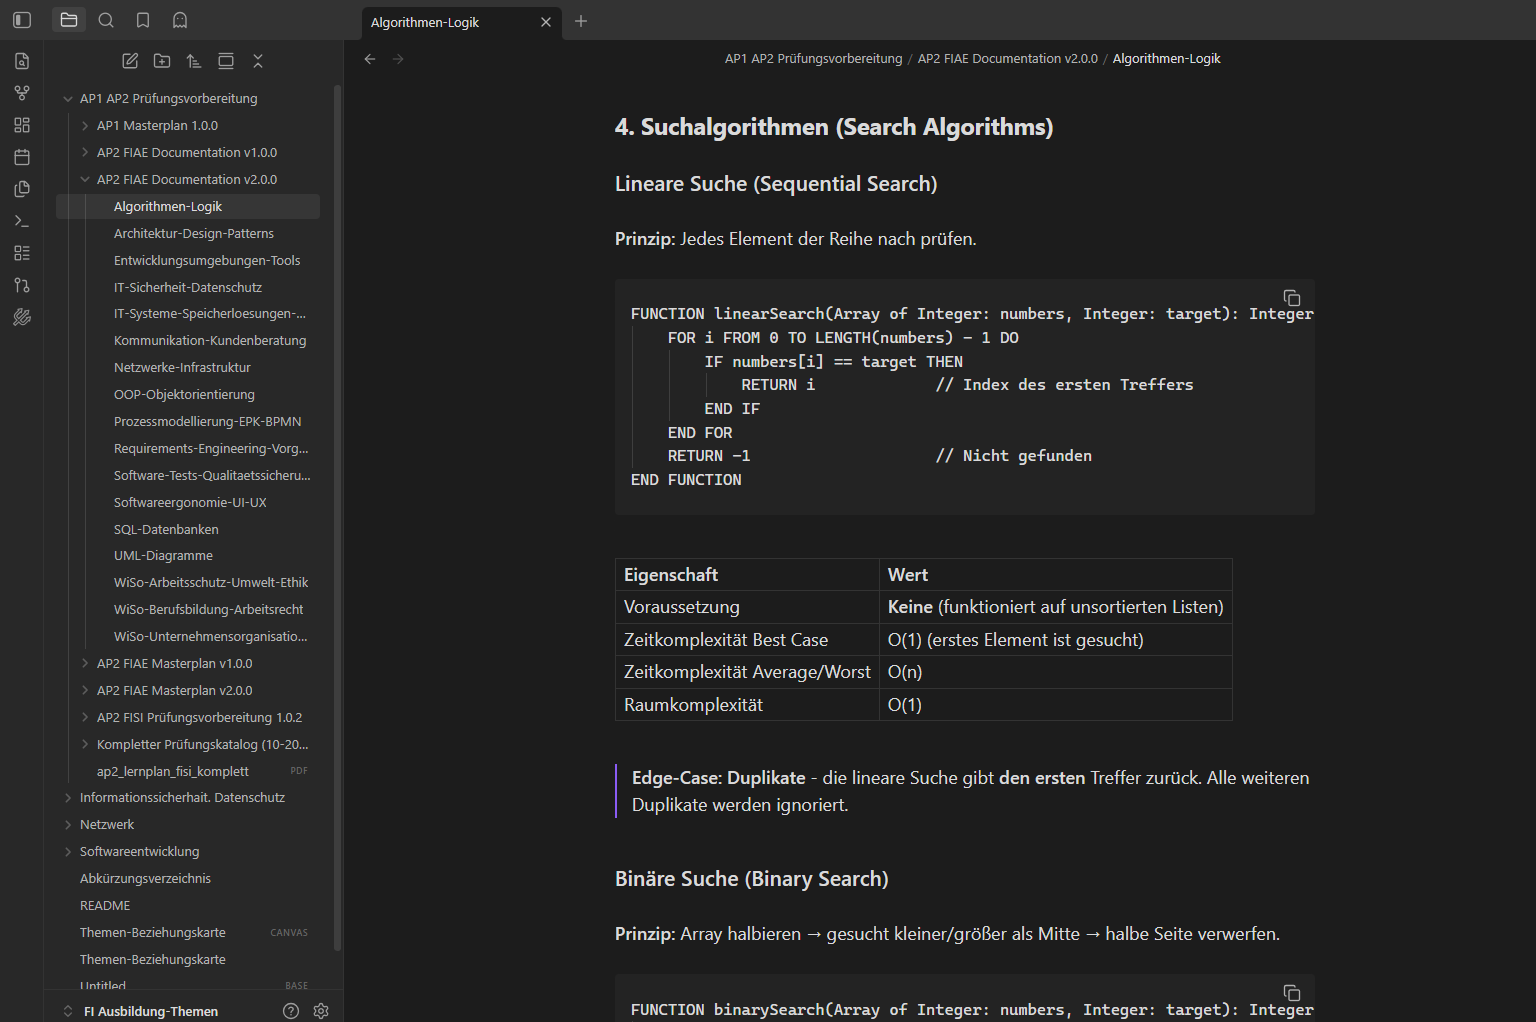The image size is (1536, 1022).
Task: Expand AP1 Masterplan 1.0.0 folder
Action: point(85,125)
